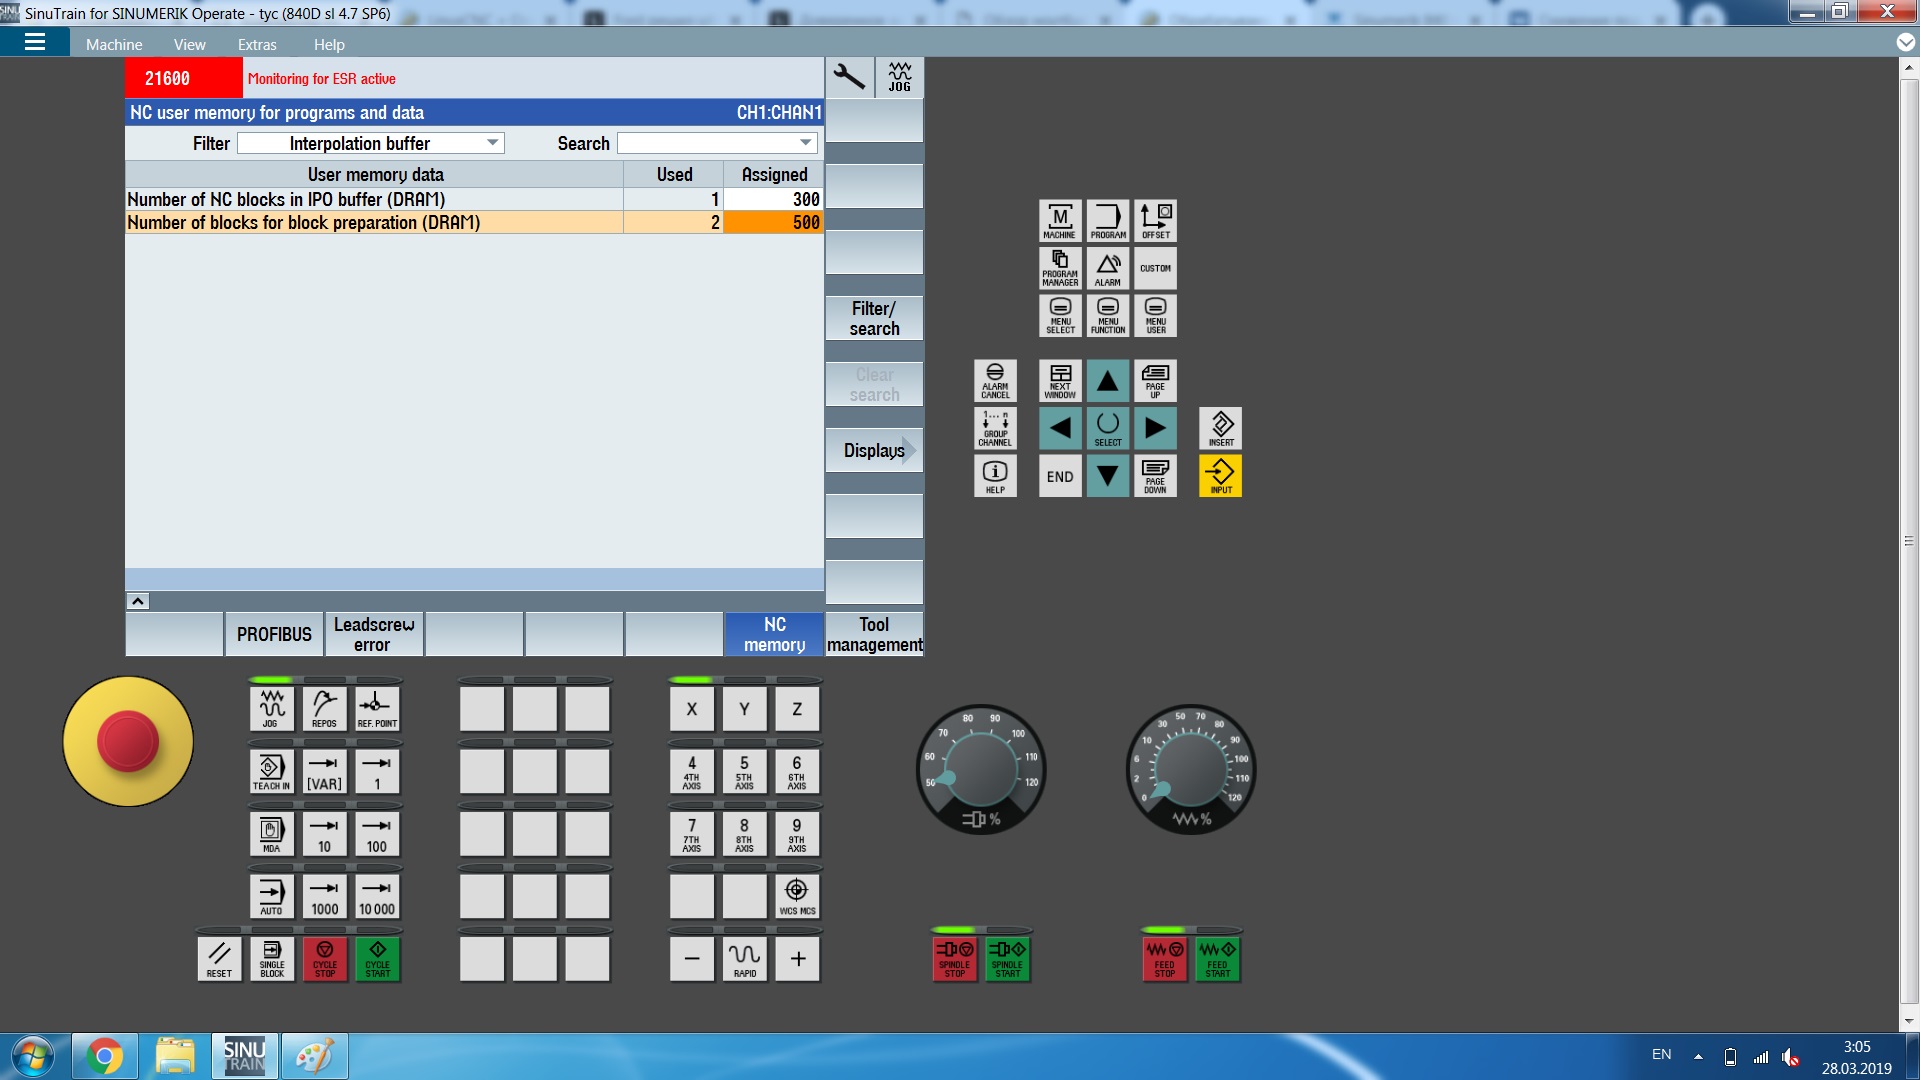Select the NC memory softkey tab
Screen dimensions: 1920x1080
773,634
